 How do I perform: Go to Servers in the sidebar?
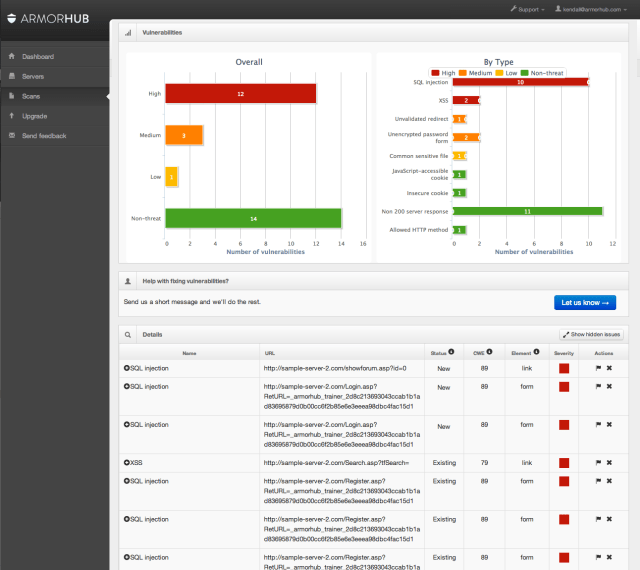(x=33, y=76)
